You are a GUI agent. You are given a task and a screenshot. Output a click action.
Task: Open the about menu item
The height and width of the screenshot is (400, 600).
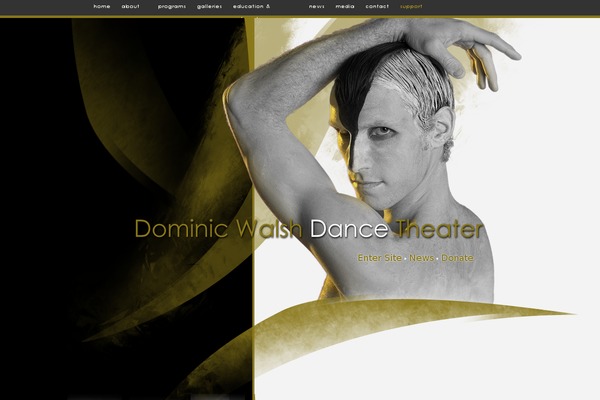130,7
